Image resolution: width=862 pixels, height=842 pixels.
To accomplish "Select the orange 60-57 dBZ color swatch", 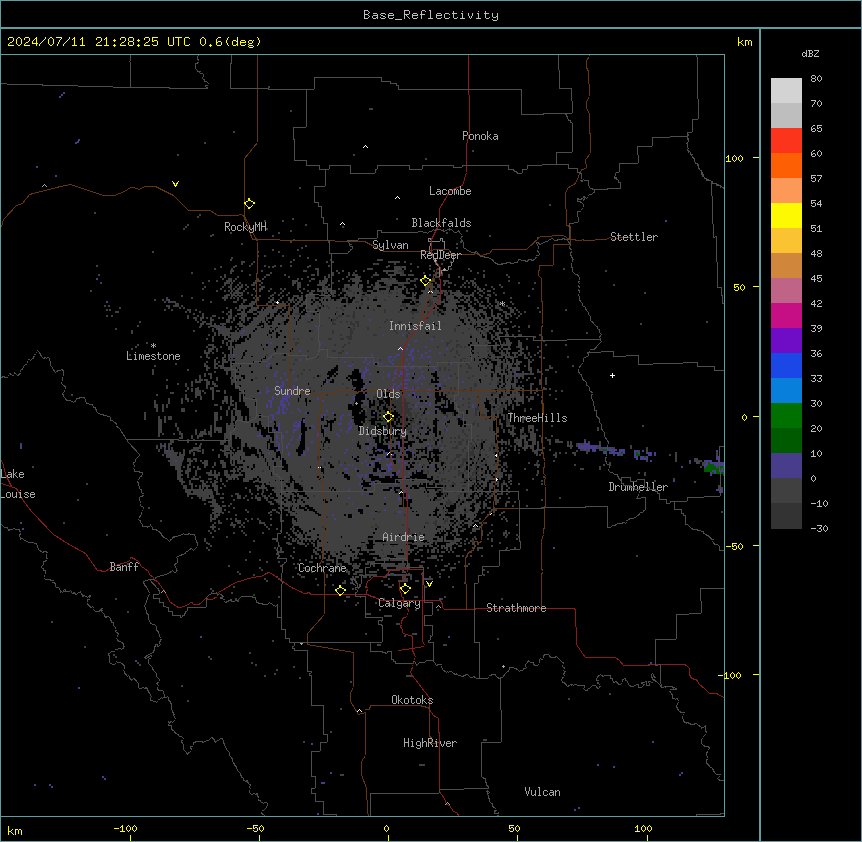I will click(x=786, y=165).
